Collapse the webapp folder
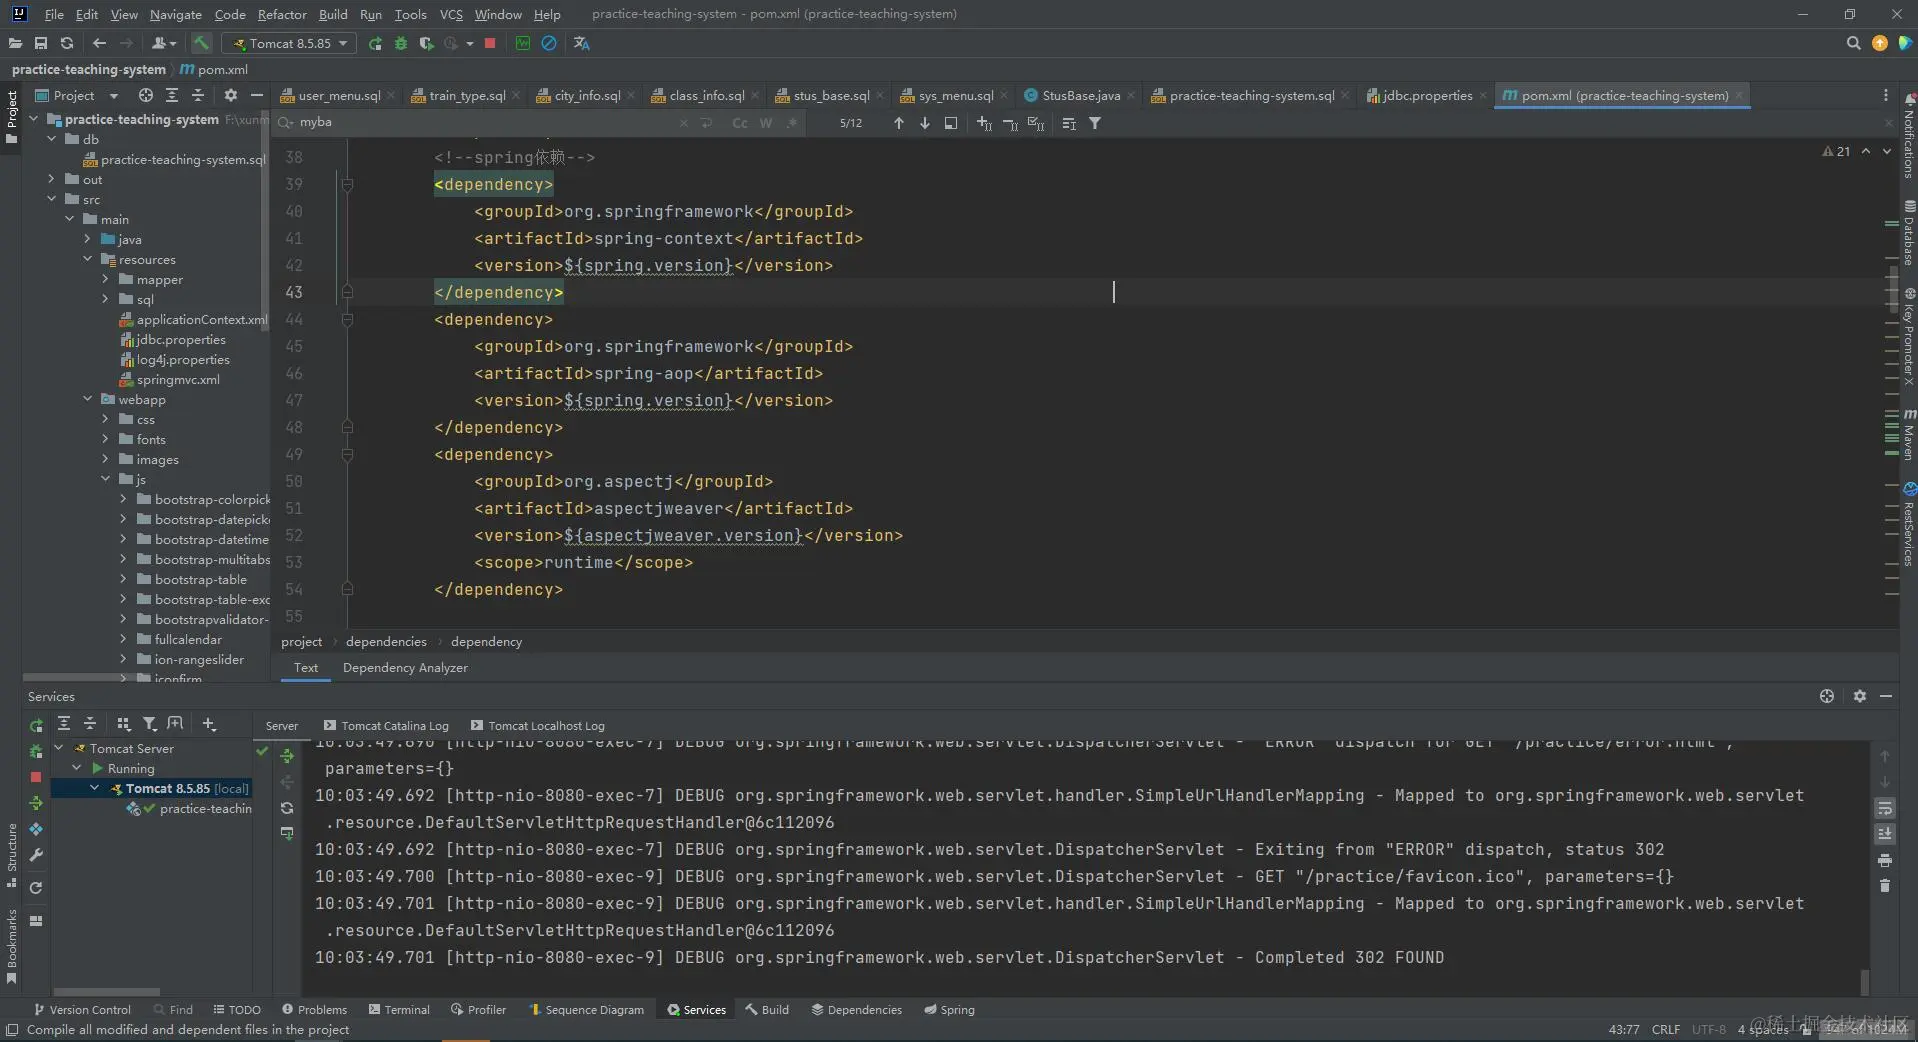This screenshot has height=1042, width=1918. point(88,399)
